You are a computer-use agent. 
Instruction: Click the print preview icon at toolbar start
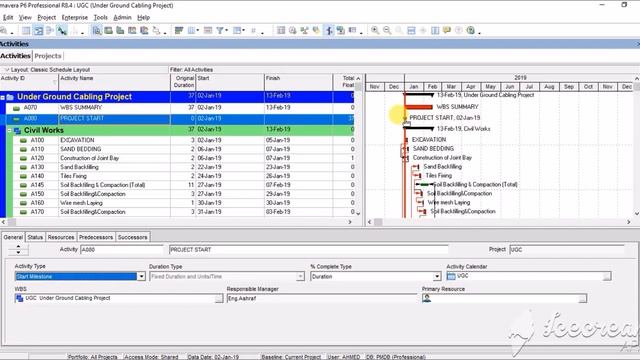coord(3,31)
